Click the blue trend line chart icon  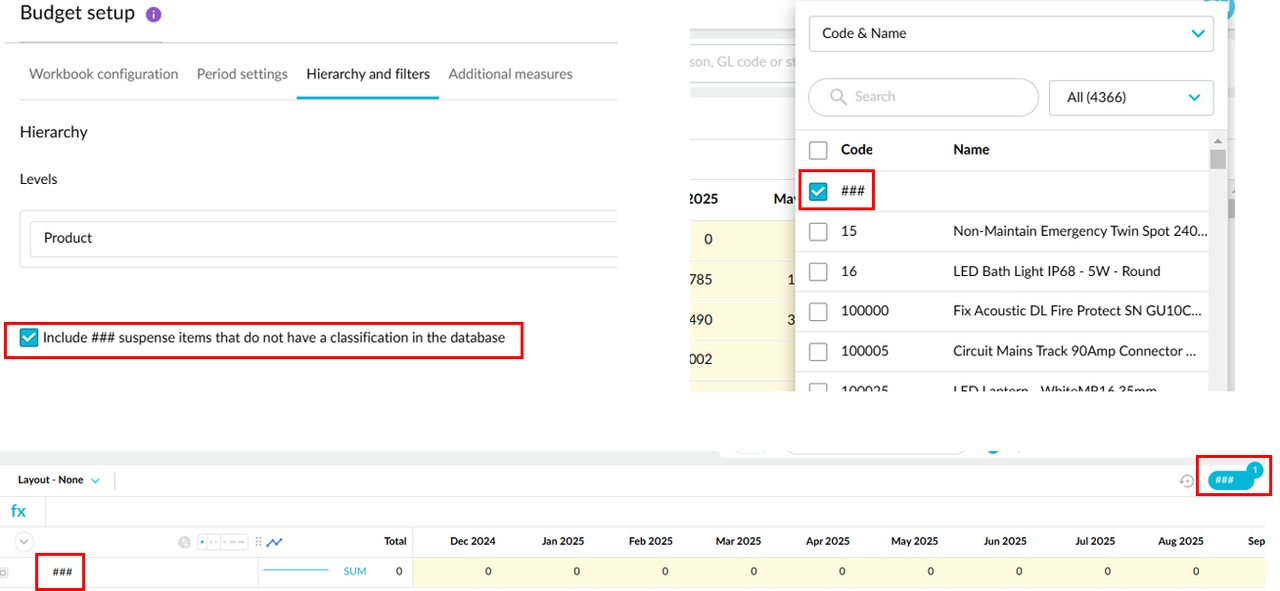(274, 541)
